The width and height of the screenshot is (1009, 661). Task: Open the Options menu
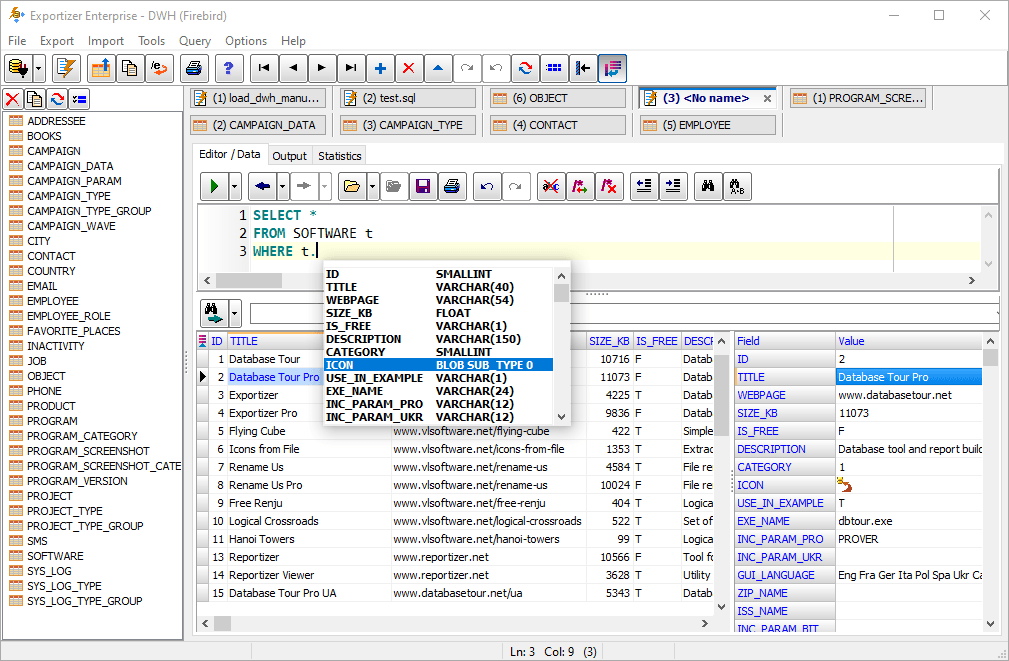point(246,41)
